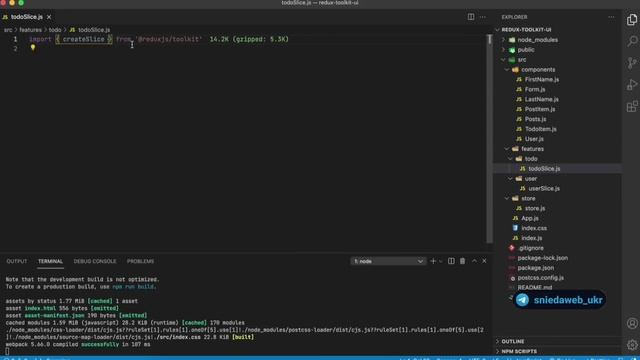Collapse the user folder

point(558,179)
